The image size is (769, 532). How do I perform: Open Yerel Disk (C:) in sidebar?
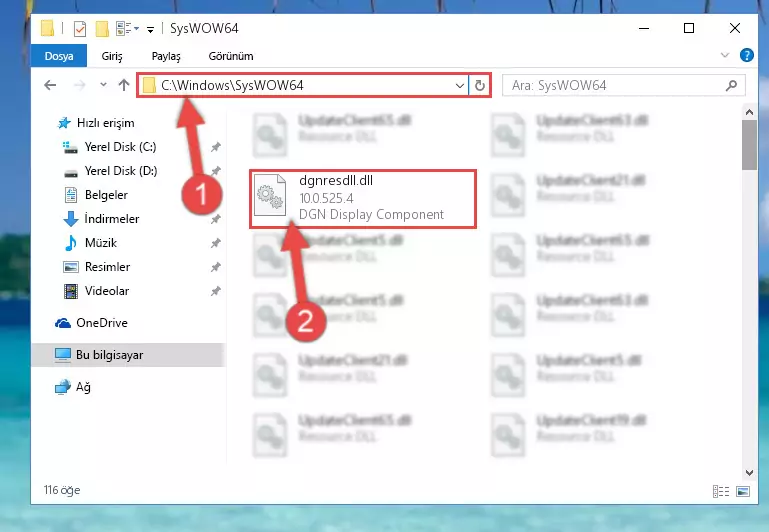120,147
